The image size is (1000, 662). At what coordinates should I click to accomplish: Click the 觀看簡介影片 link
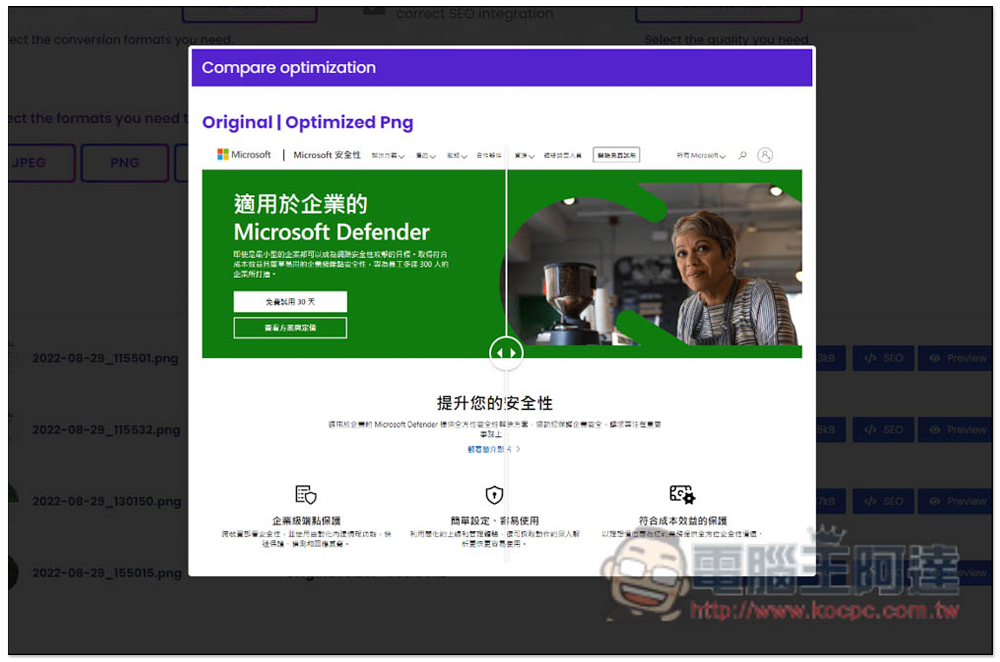click(494, 449)
